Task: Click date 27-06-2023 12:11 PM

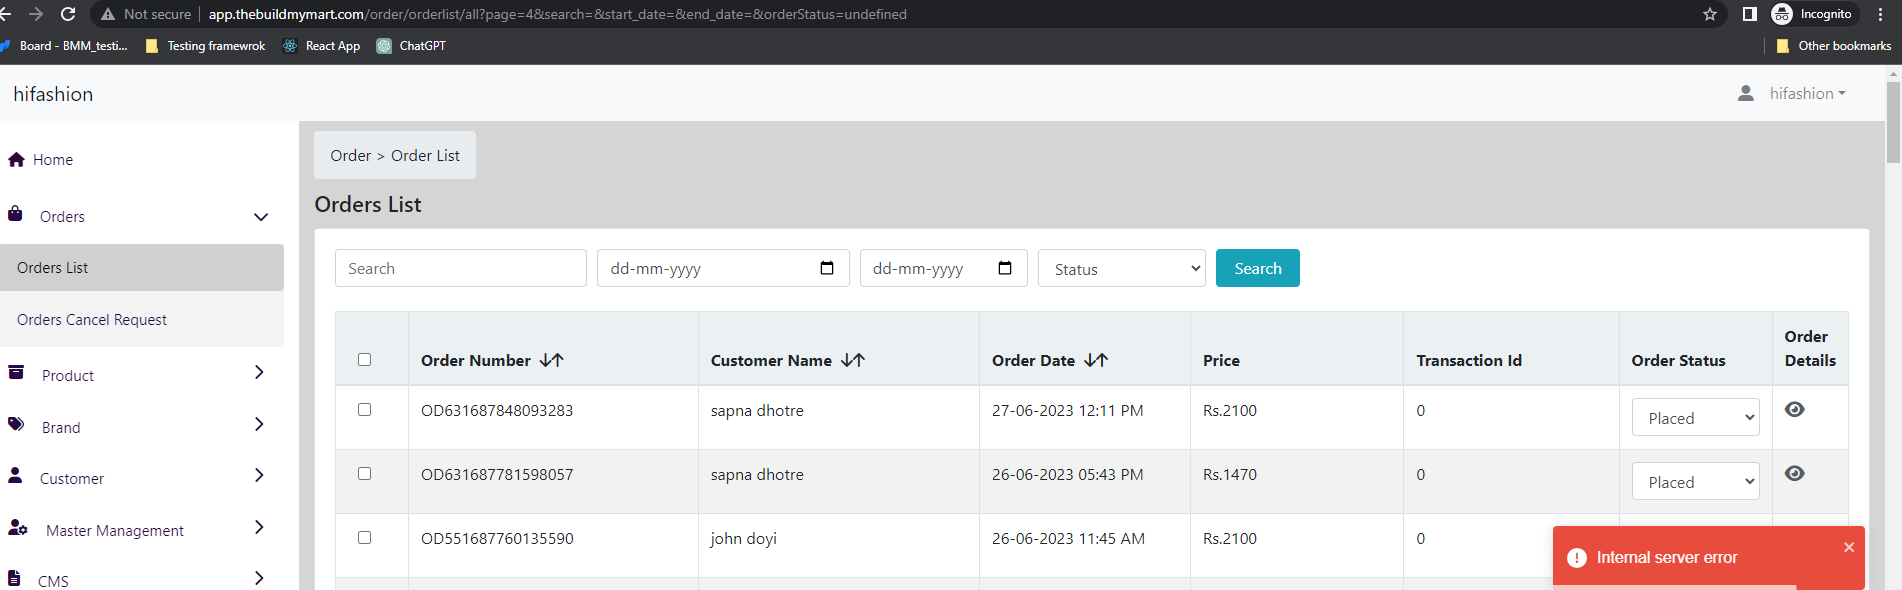Action: point(1067,411)
